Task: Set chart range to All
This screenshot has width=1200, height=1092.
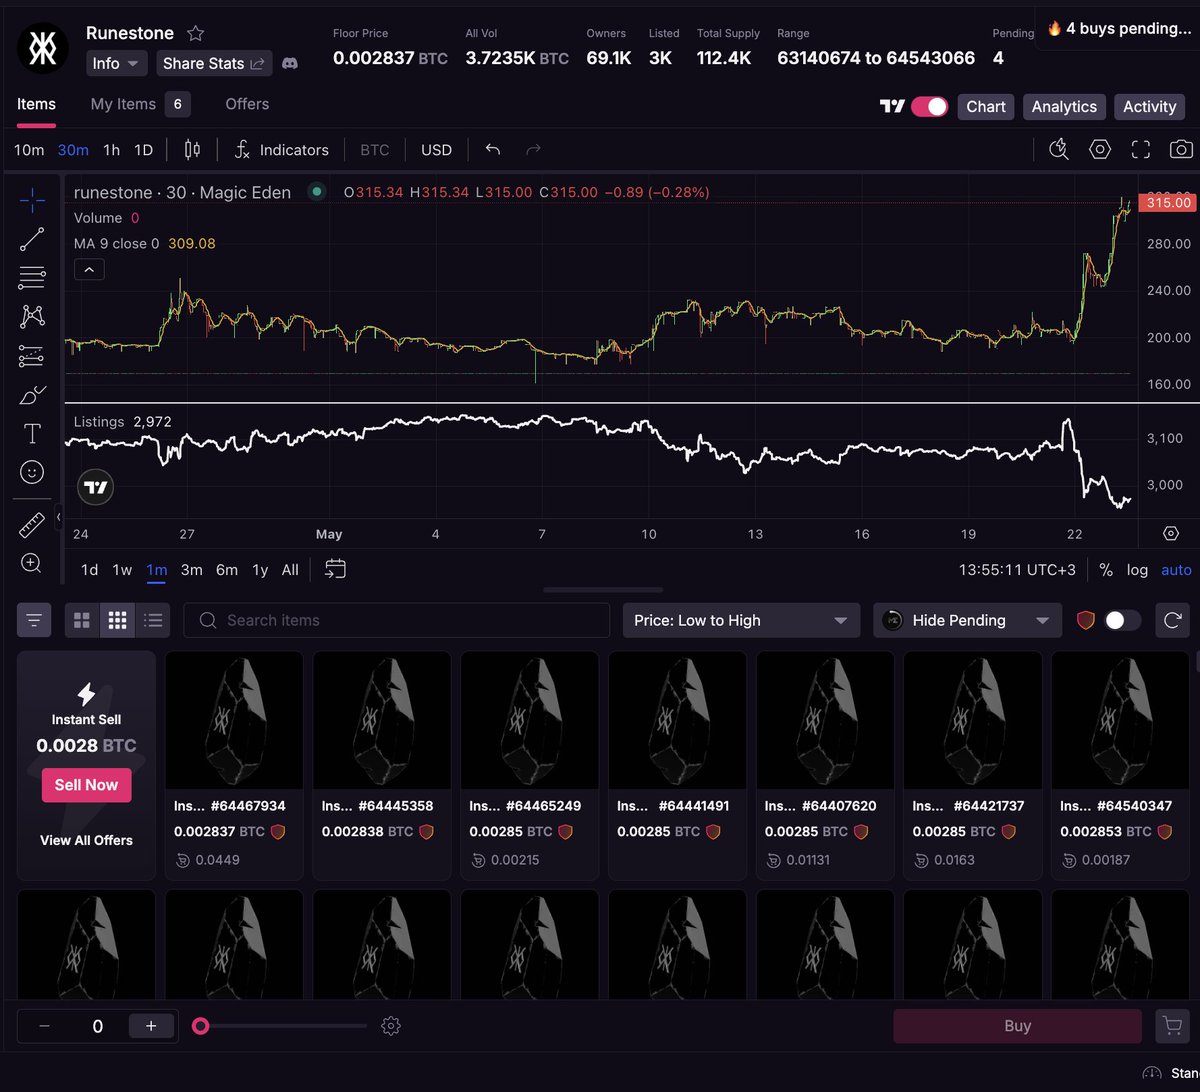Action: [x=290, y=569]
